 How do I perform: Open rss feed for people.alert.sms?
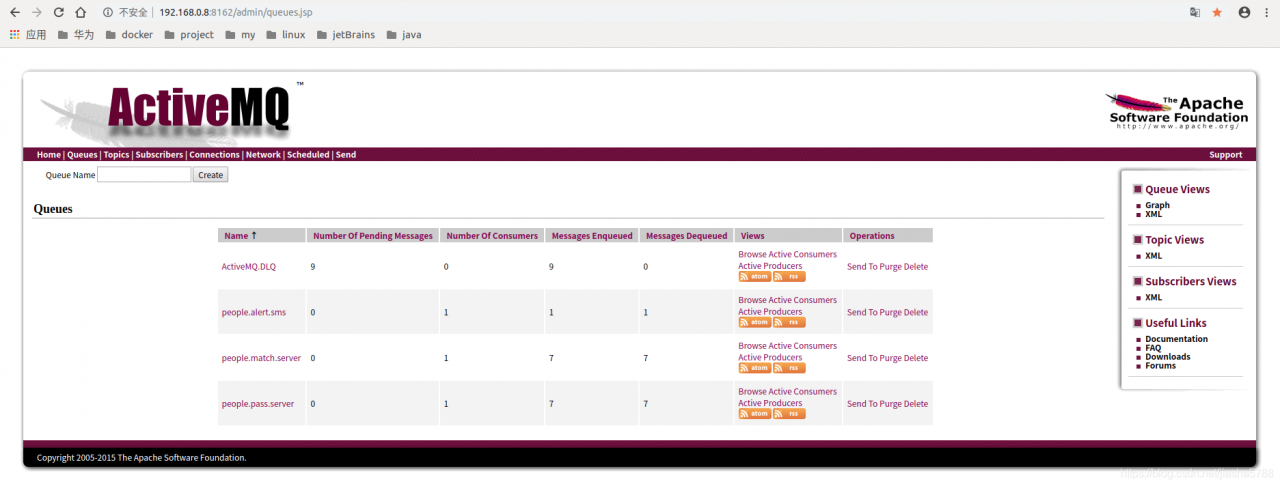[789, 323]
